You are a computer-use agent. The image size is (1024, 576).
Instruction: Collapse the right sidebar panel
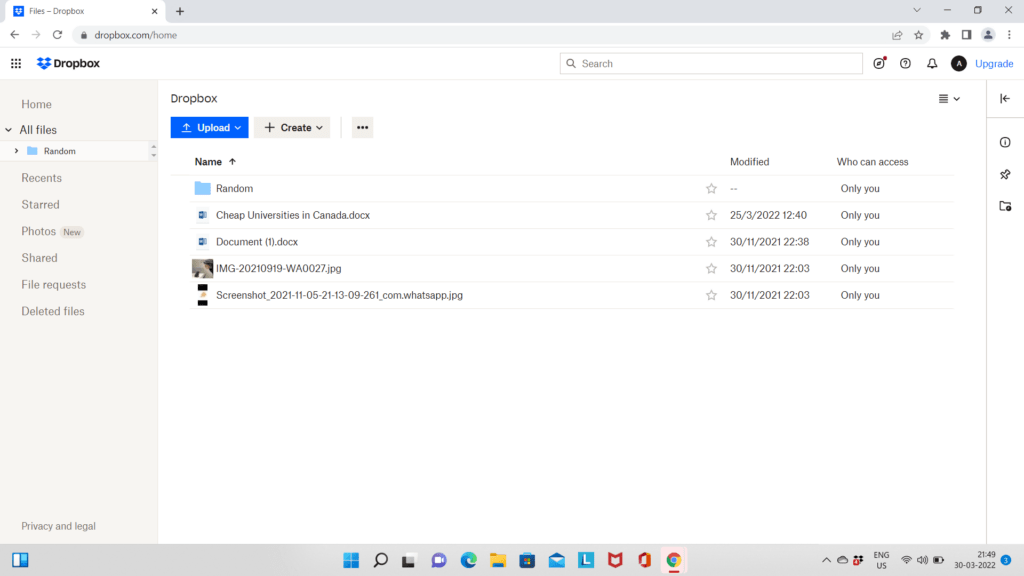(x=1004, y=98)
